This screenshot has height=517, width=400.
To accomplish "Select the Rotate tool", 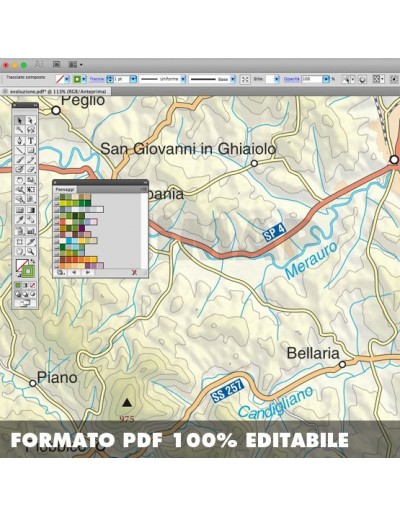I will point(20,181).
